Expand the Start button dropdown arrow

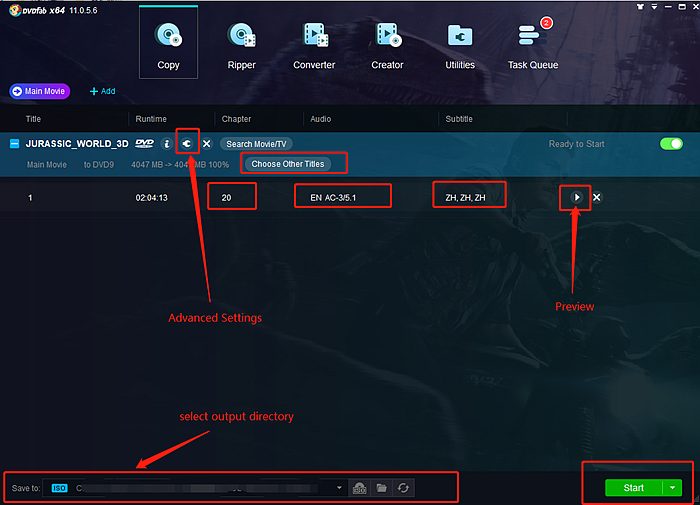pos(672,488)
